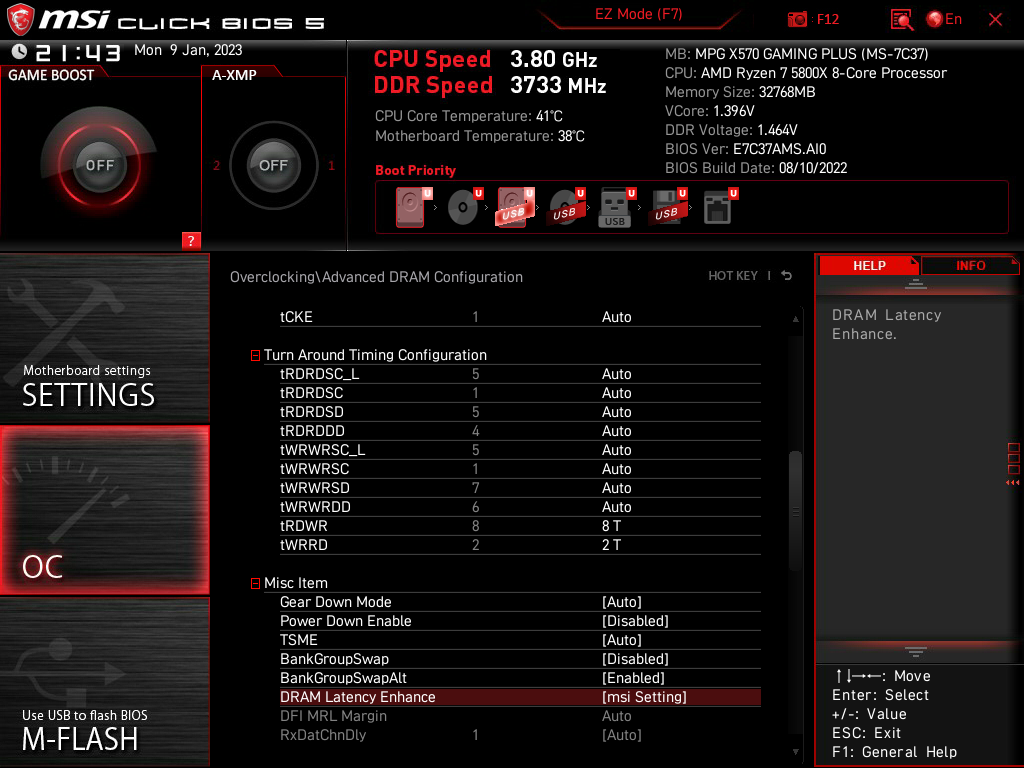Toggle the GAME BOOST OFF knob
The image size is (1024, 768).
click(x=100, y=165)
